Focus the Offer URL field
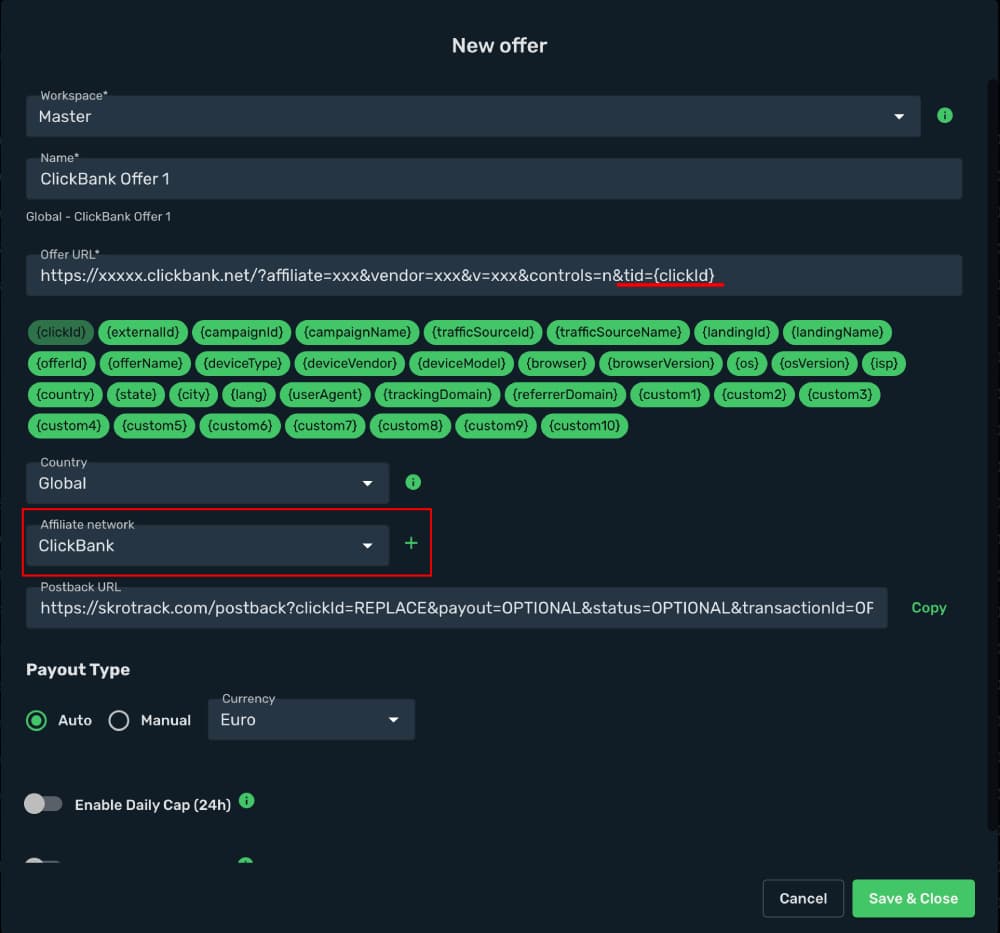Viewport: 1000px width, 933px height. click(x=494, y=275)
